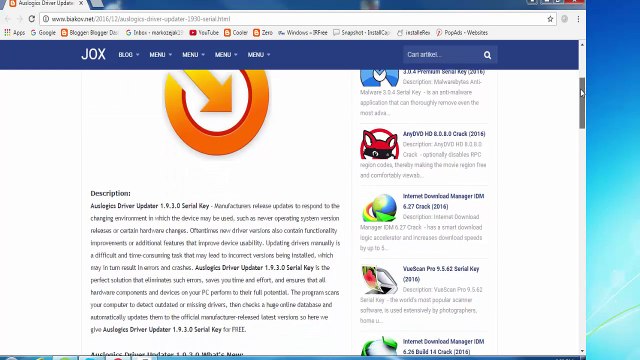Expand the third MENU dropdown
Screen dimensions: 640x360
pyautogui.click(x=226, y=55)
